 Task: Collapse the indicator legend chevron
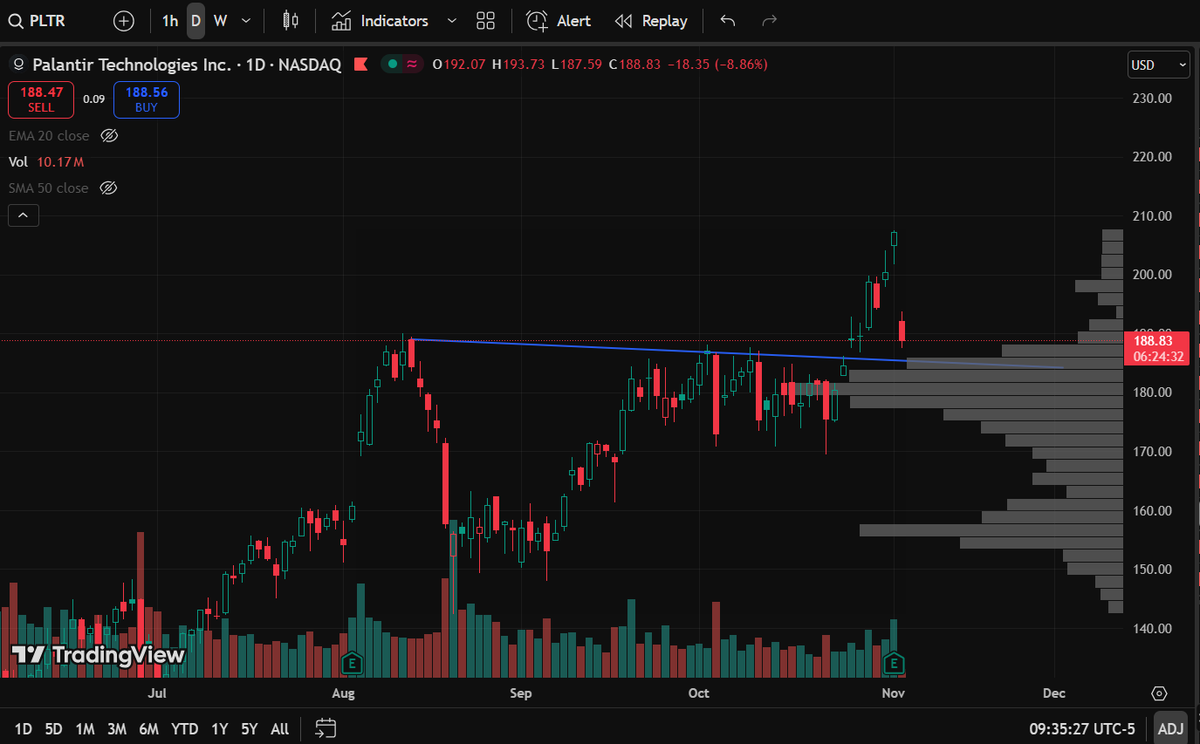23,215
